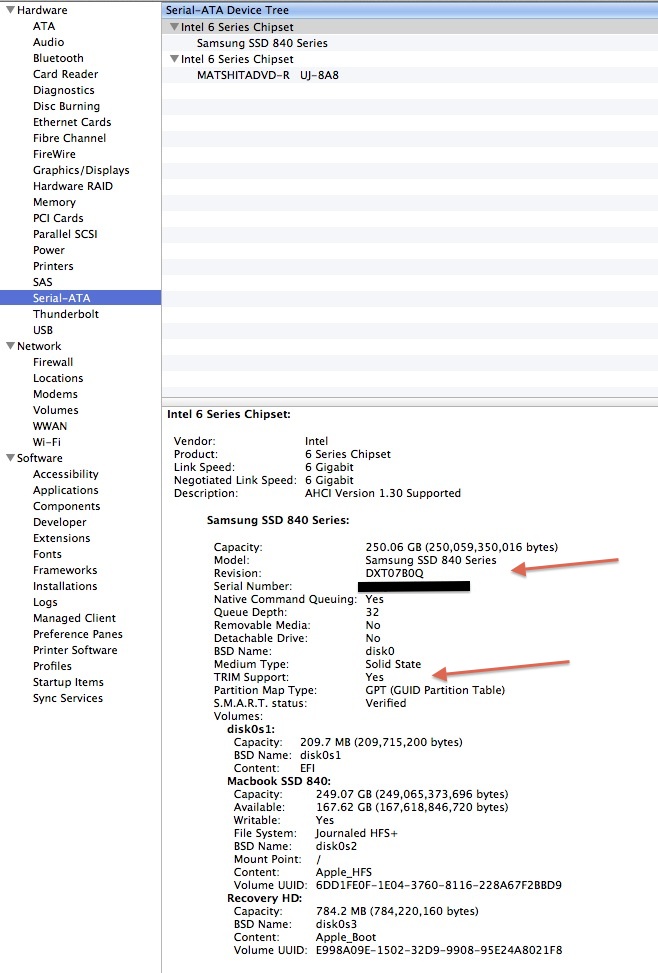The width and height of the screenshot is (658, 973).
Task: Collapse the Software section triangle
Action: (x=10, y=457)
